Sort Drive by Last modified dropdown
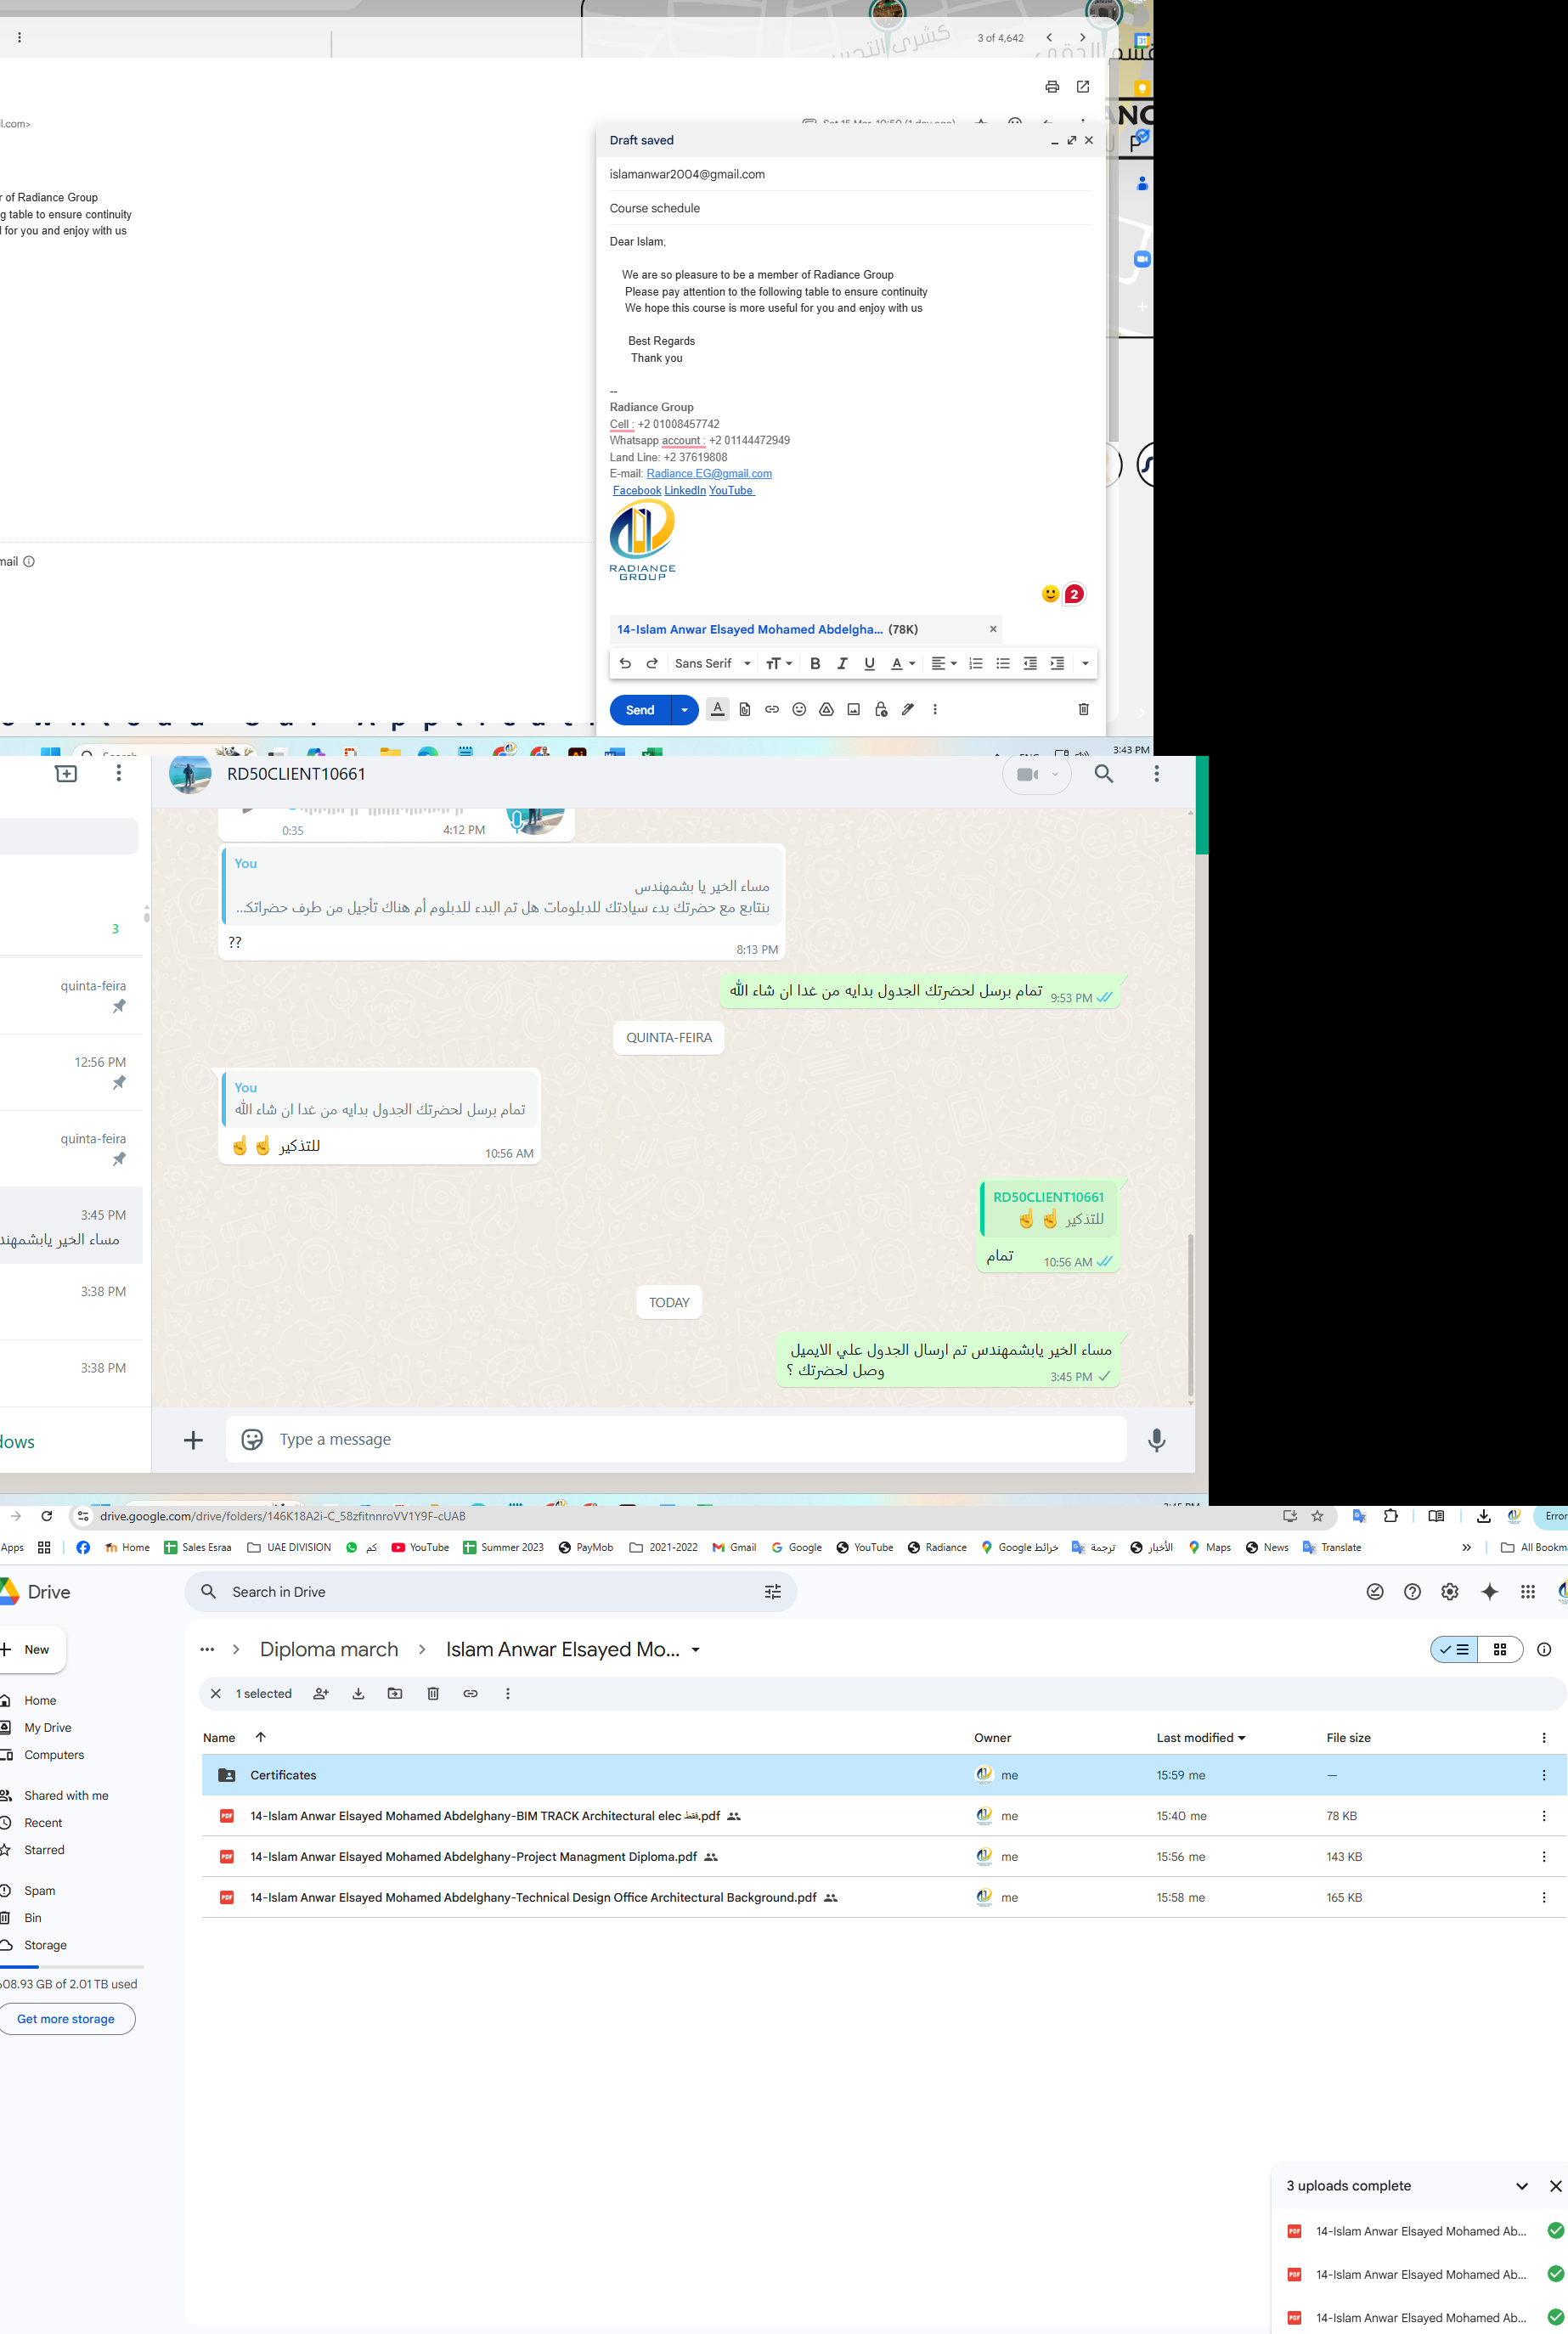This screenshot has height=2334, width=1568. 1201,1738
